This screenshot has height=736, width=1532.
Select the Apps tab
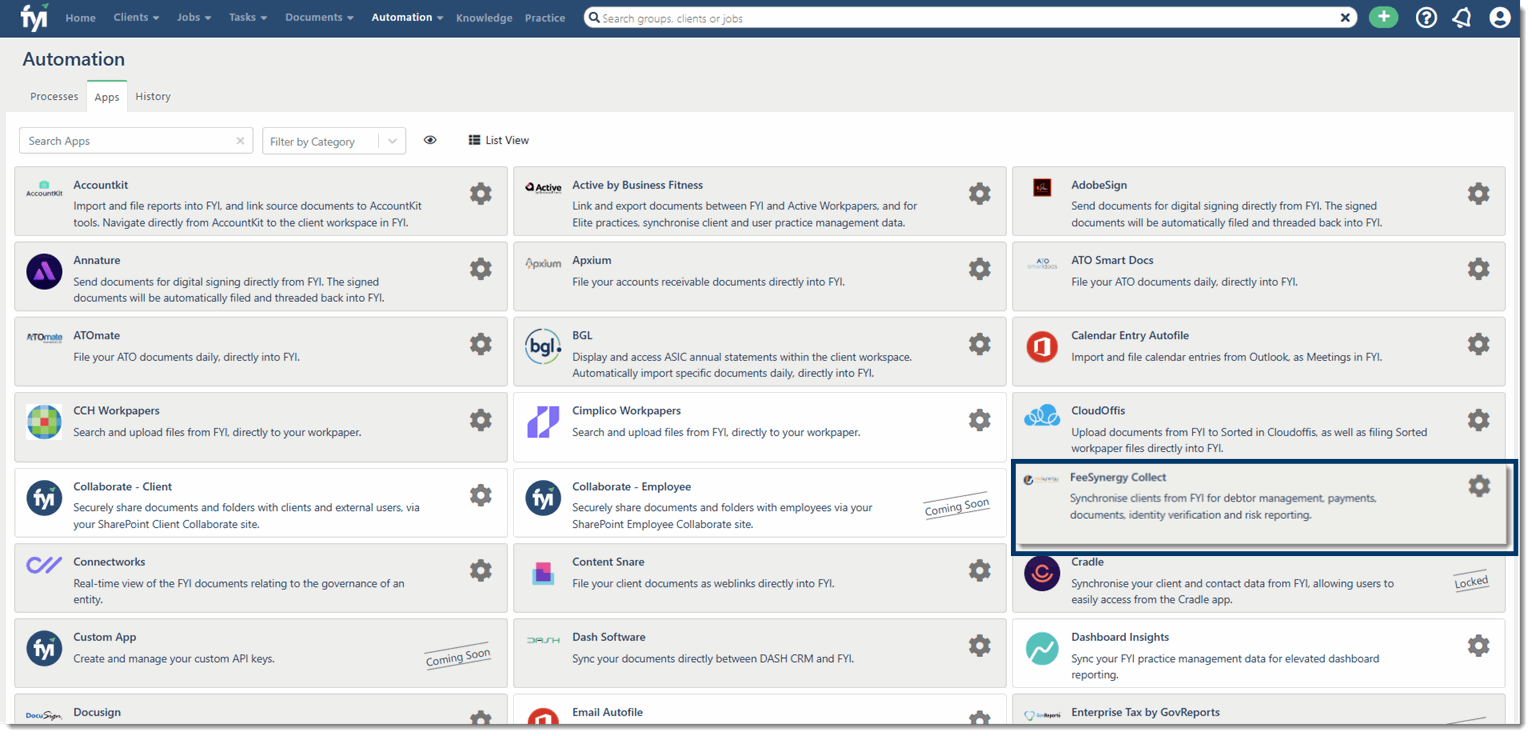tap(107, 97)
